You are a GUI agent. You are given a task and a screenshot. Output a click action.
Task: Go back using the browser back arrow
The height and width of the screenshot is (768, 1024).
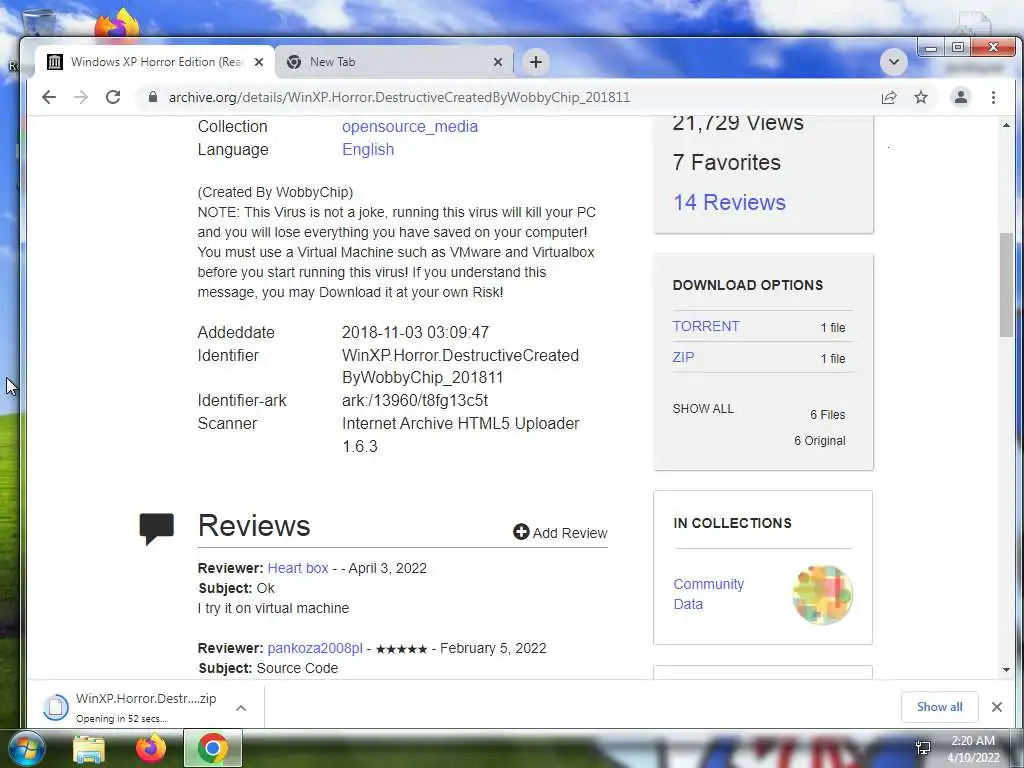[49, 97]
